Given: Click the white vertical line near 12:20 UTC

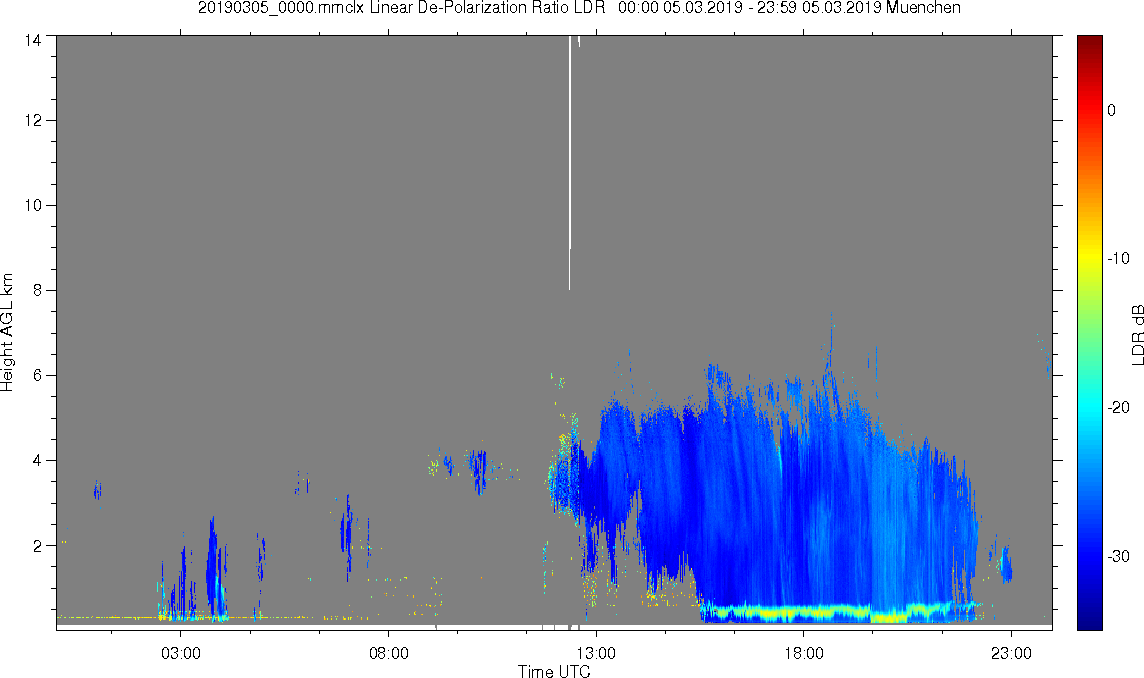Looking at the screenshot, I should 570,162.
